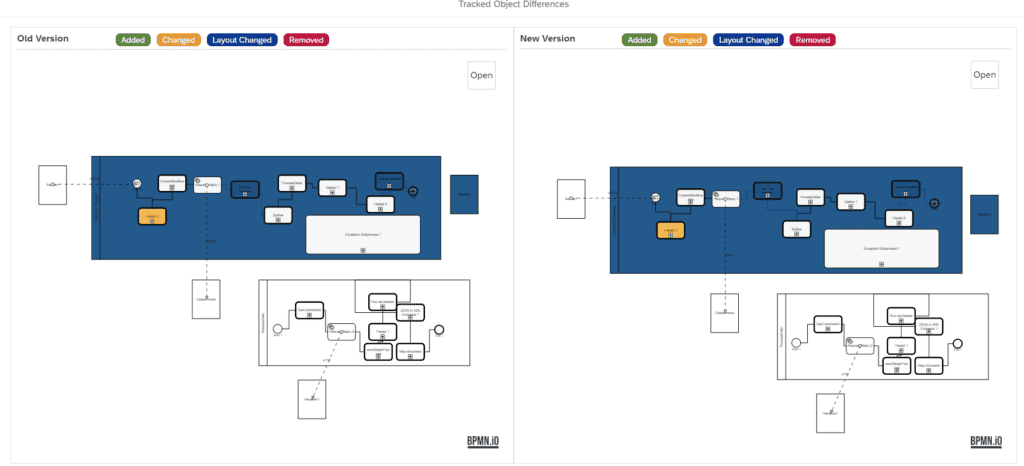Select ProcessOrder task in Old Version
1024x466 pixels.
pyautogui.click(x=292, y=183)
